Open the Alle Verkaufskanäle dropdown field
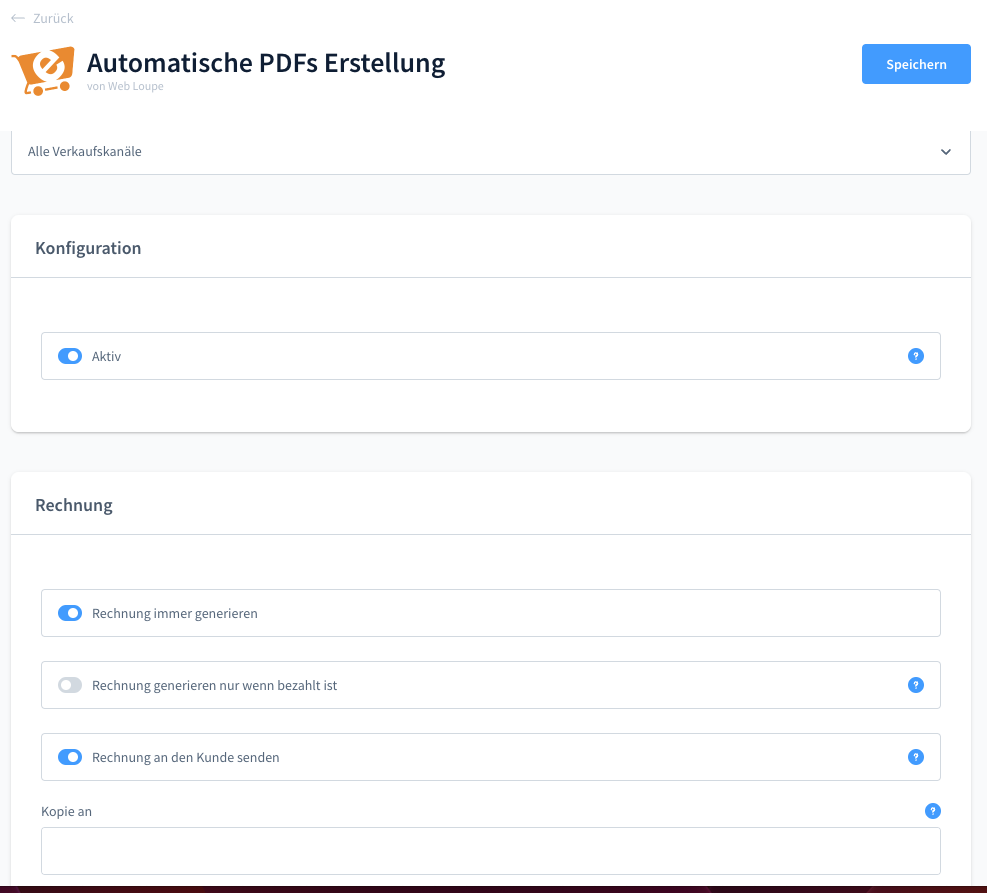 click(x=480, y=152)
